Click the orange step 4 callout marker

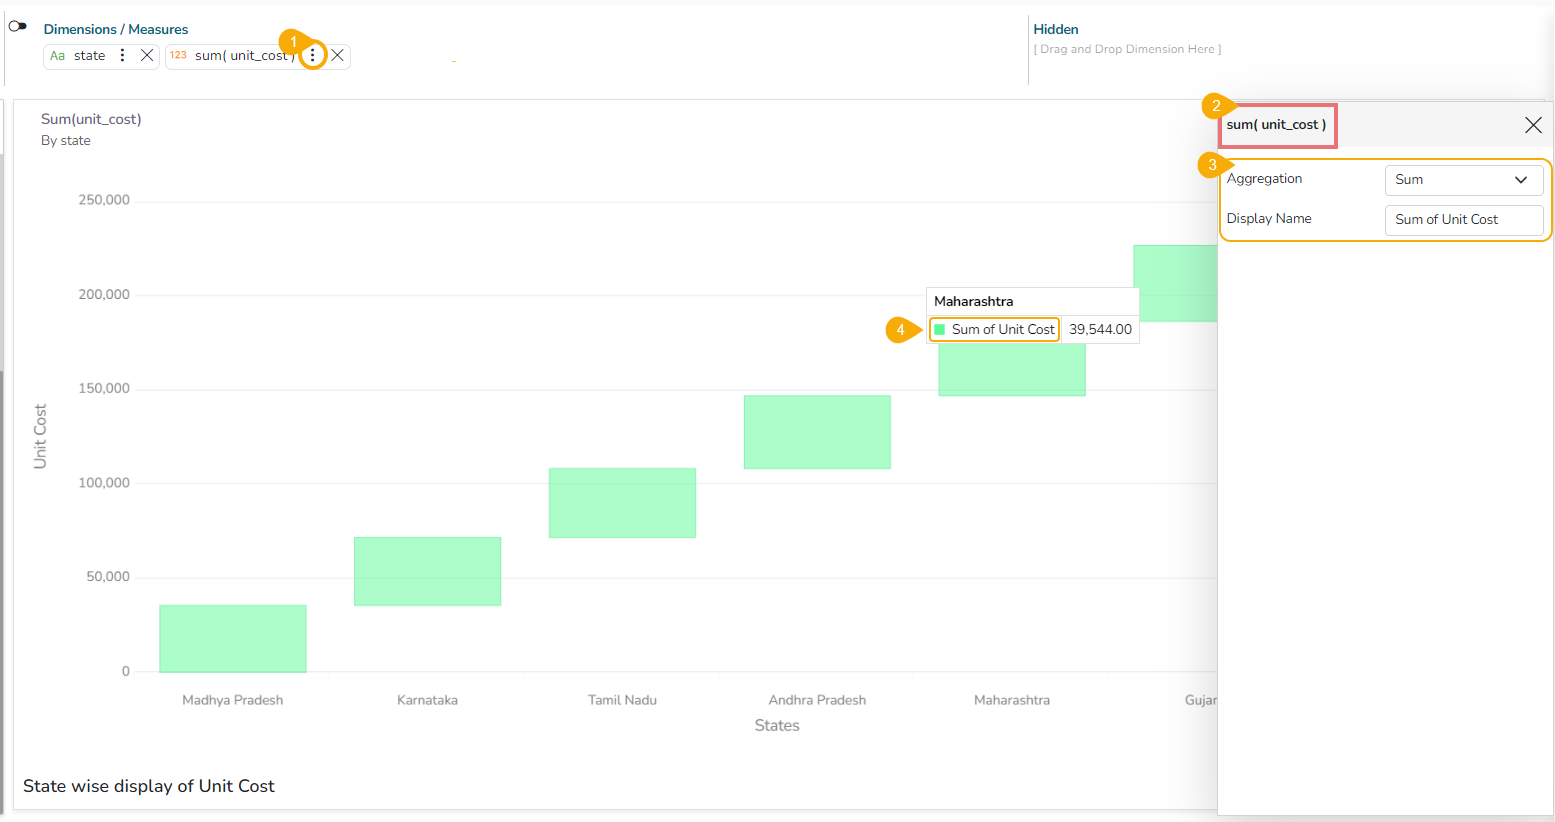[x=900, y=330]
